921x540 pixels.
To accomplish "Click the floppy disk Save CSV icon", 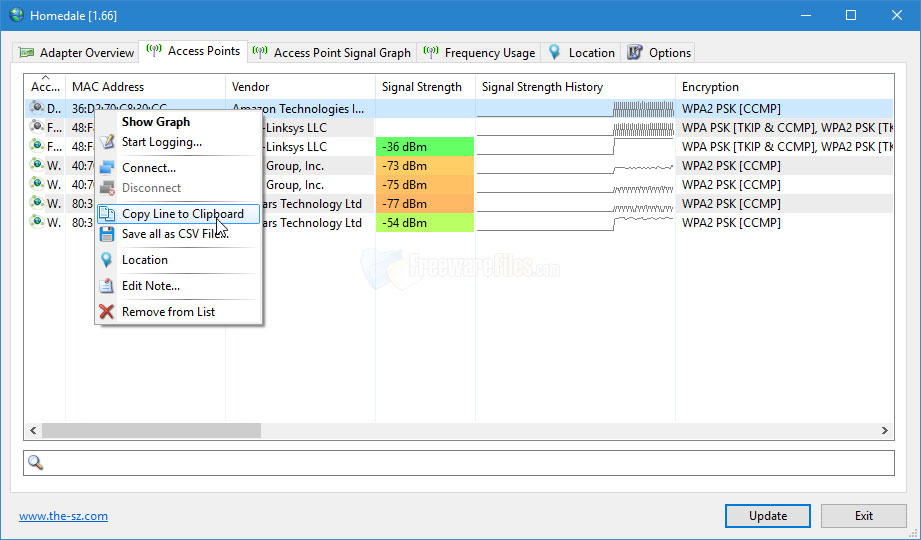I will [107, 234].
